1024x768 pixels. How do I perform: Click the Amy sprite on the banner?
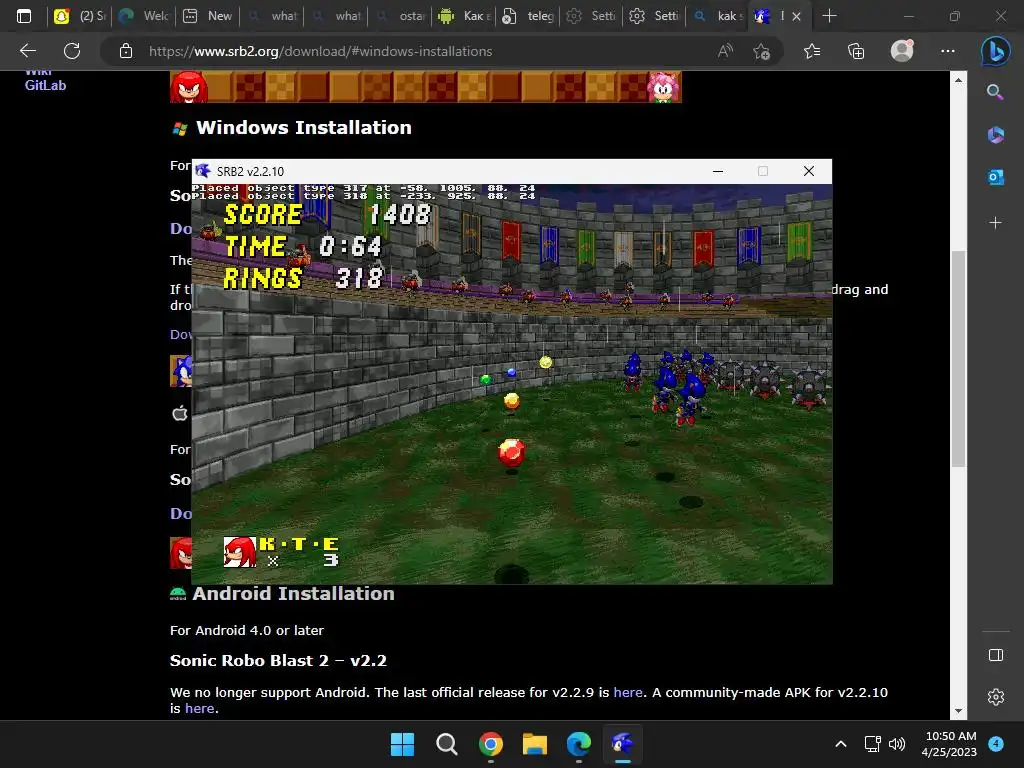[664, 87]
